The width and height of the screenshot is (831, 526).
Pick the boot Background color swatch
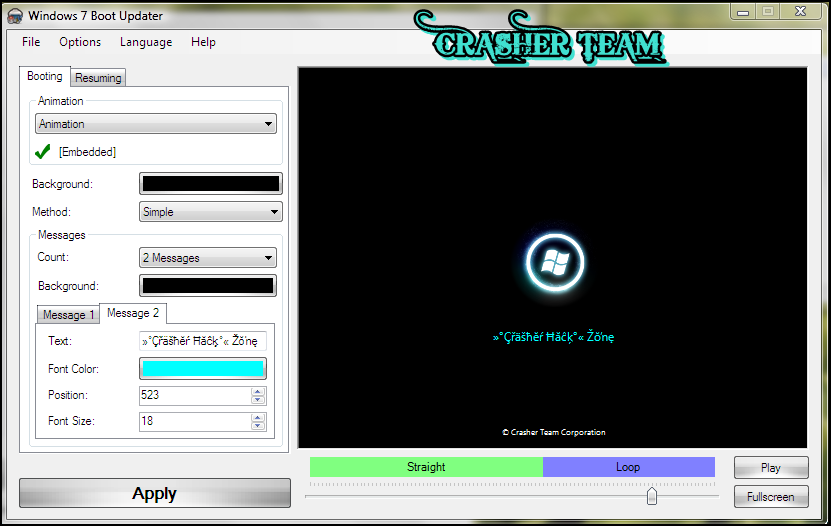pyautogui.click(x=210, y=184)
